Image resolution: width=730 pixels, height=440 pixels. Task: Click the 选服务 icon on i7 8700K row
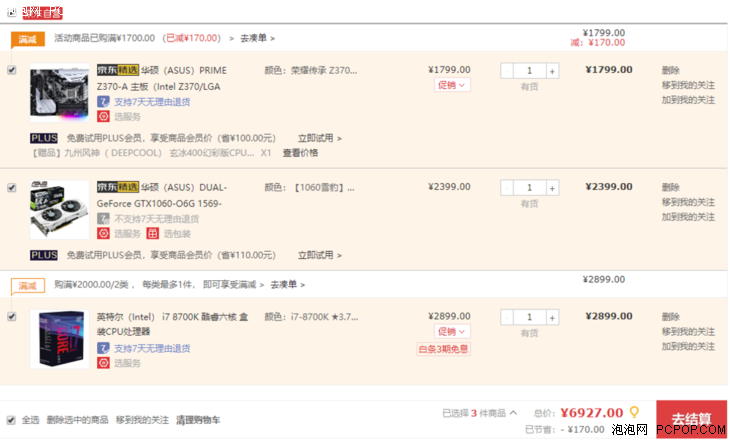pos(103,363)
